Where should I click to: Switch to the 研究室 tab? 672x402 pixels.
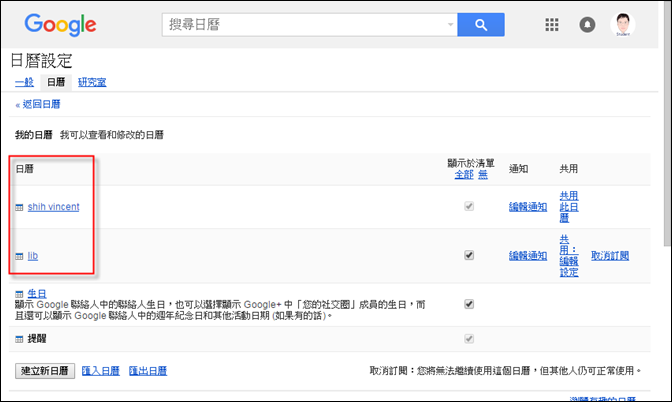tap(92, 82)
